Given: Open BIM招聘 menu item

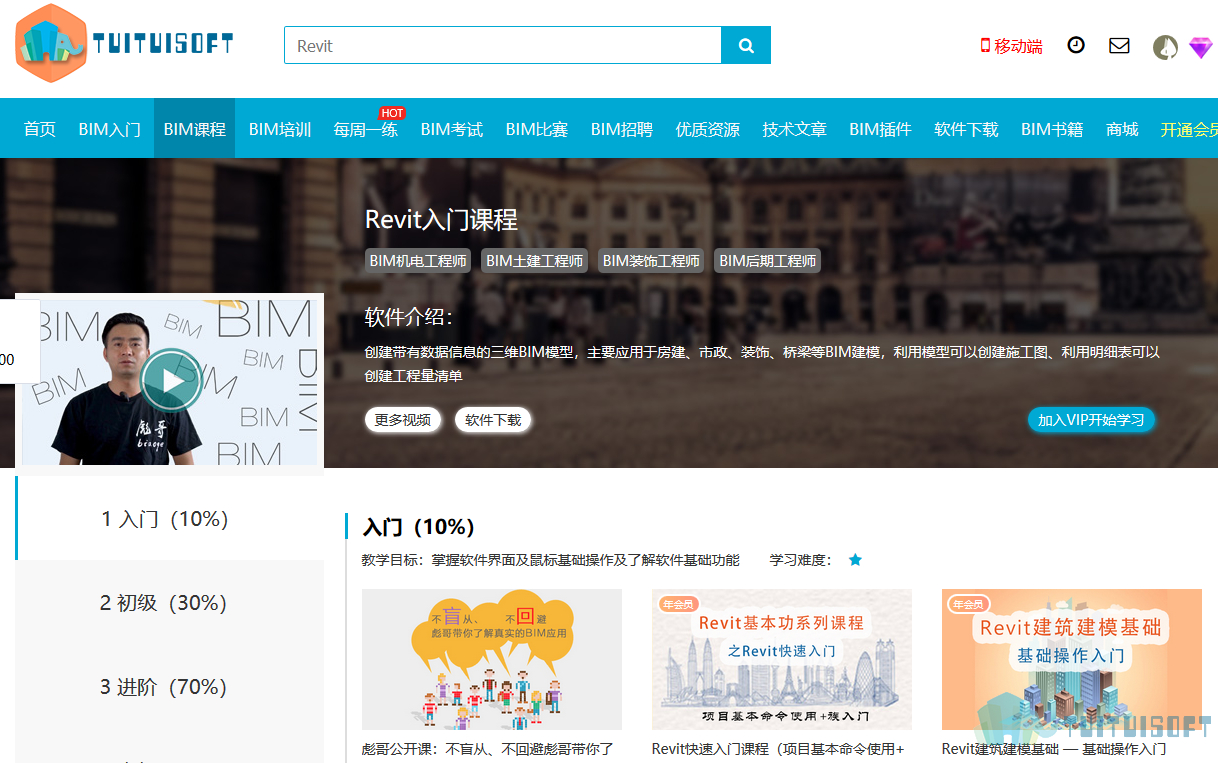Looking at the screenshot, I should coord(622,129).
